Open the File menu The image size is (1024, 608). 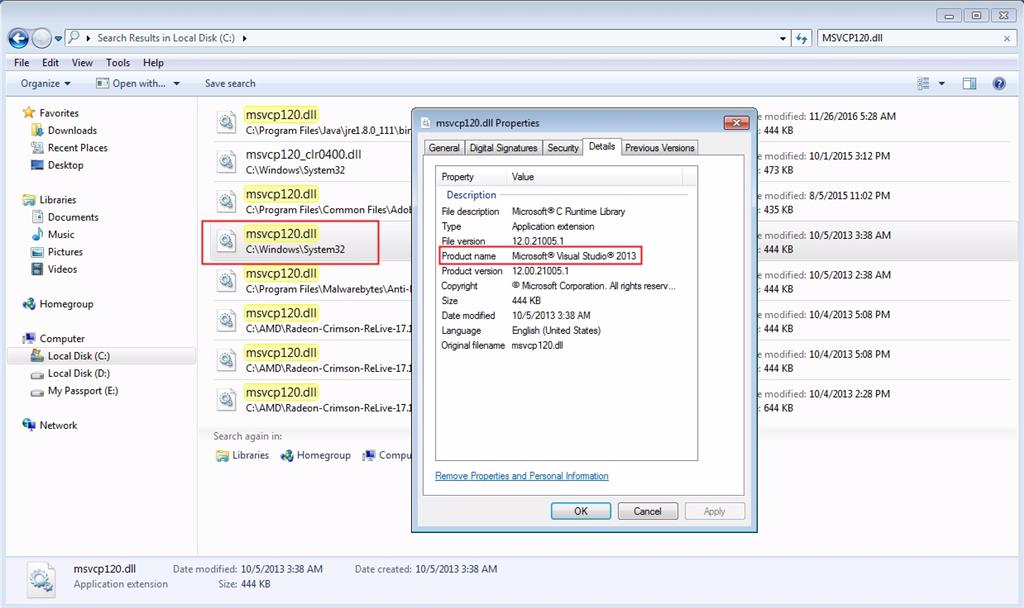pos(22,63)
